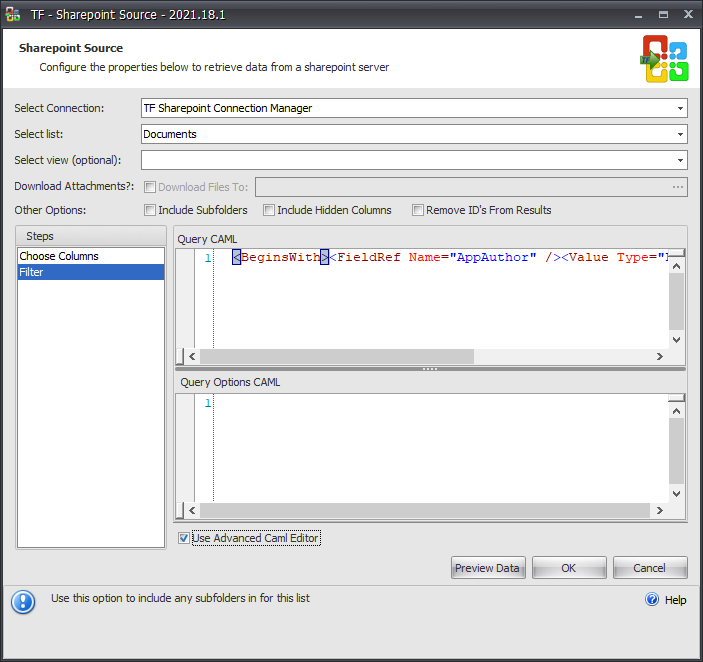The height and width of the screenshot is (662, 703).
Task: Click the OK button
Action: tap(569, 568)
